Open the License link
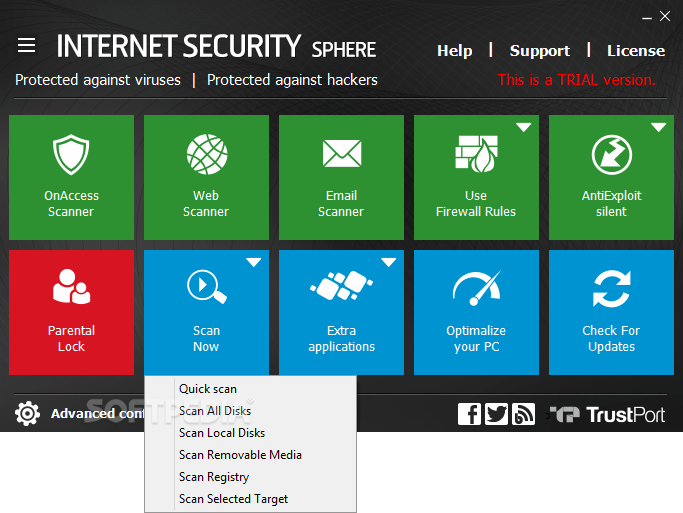 [x=636, y=51]
